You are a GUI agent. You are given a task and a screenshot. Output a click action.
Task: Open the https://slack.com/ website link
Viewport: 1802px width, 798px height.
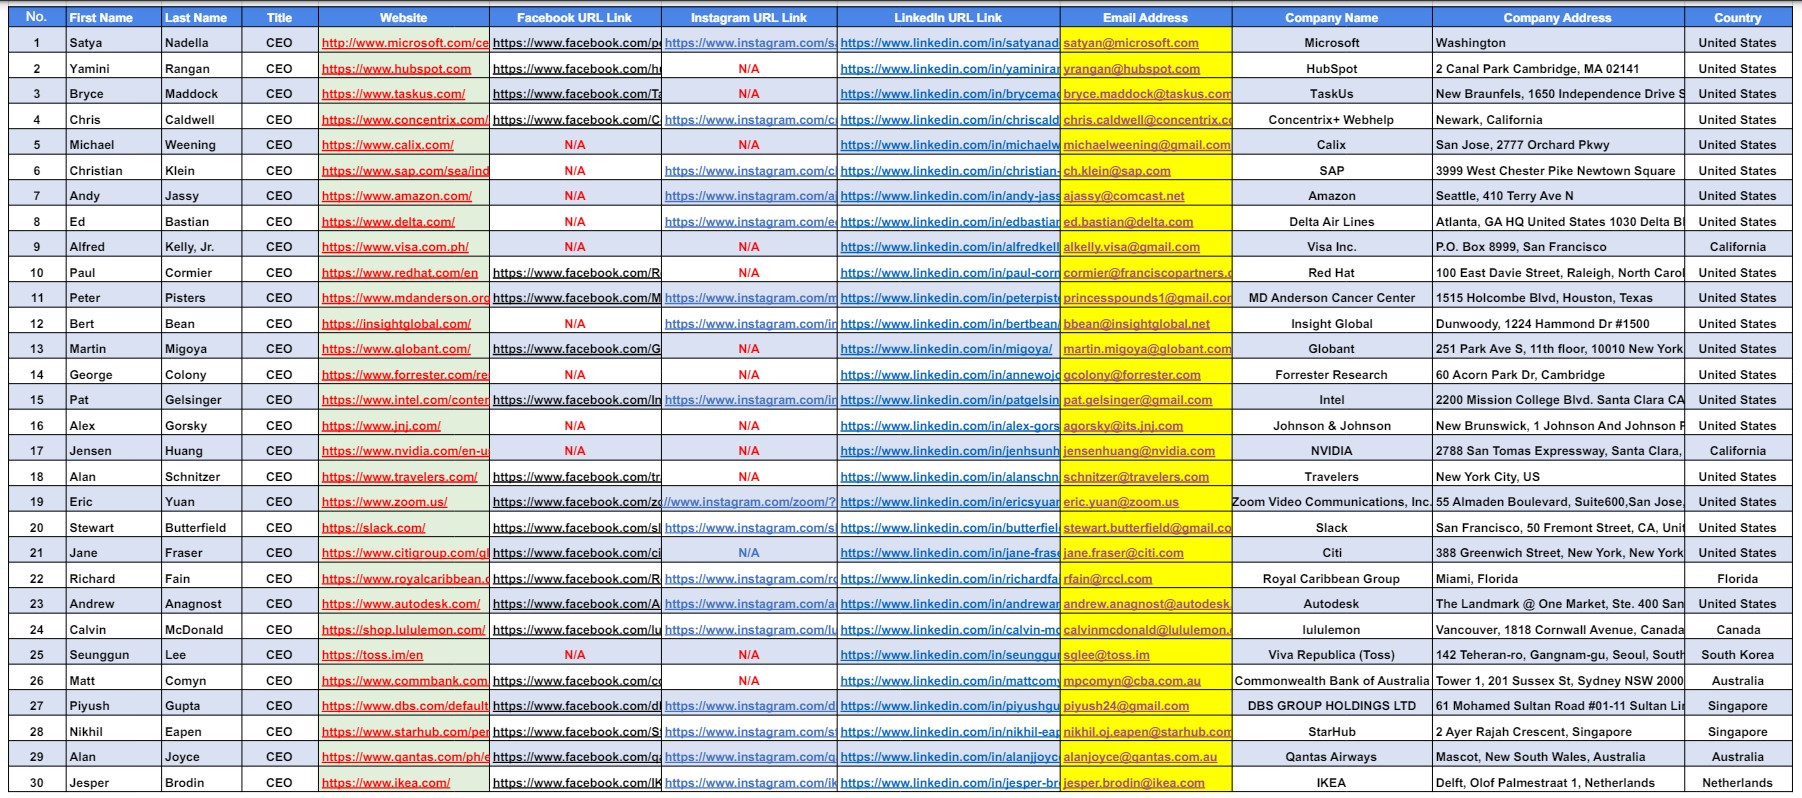click(373, 528)
